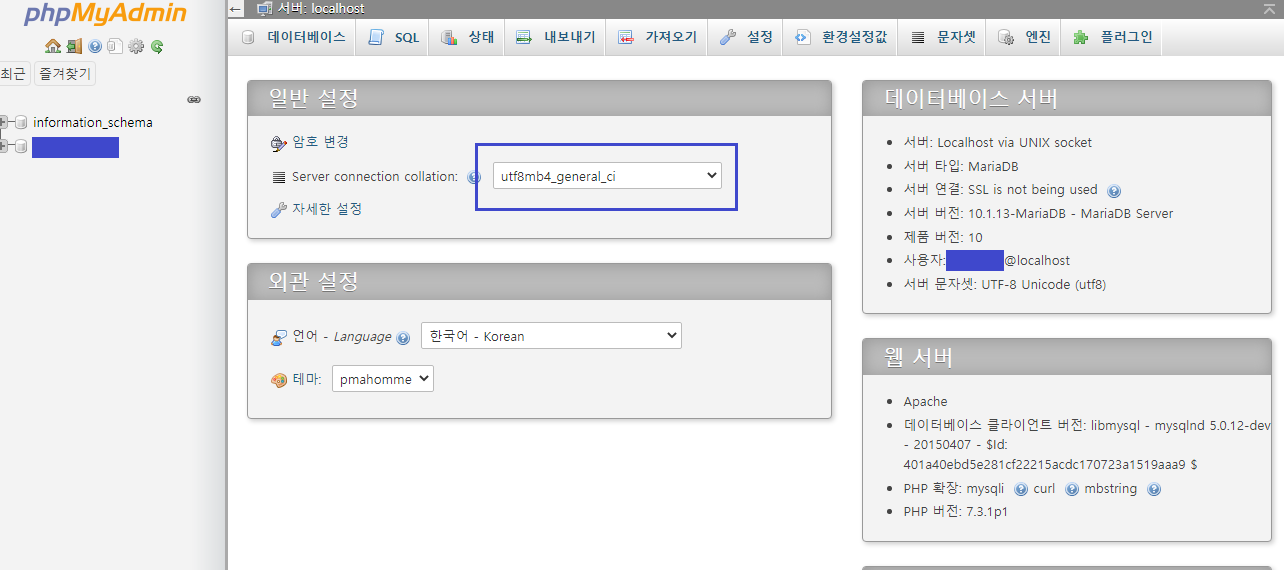Switch to the SQL tab
This screenshot has height=570, width=1284.
pos(394,37)
